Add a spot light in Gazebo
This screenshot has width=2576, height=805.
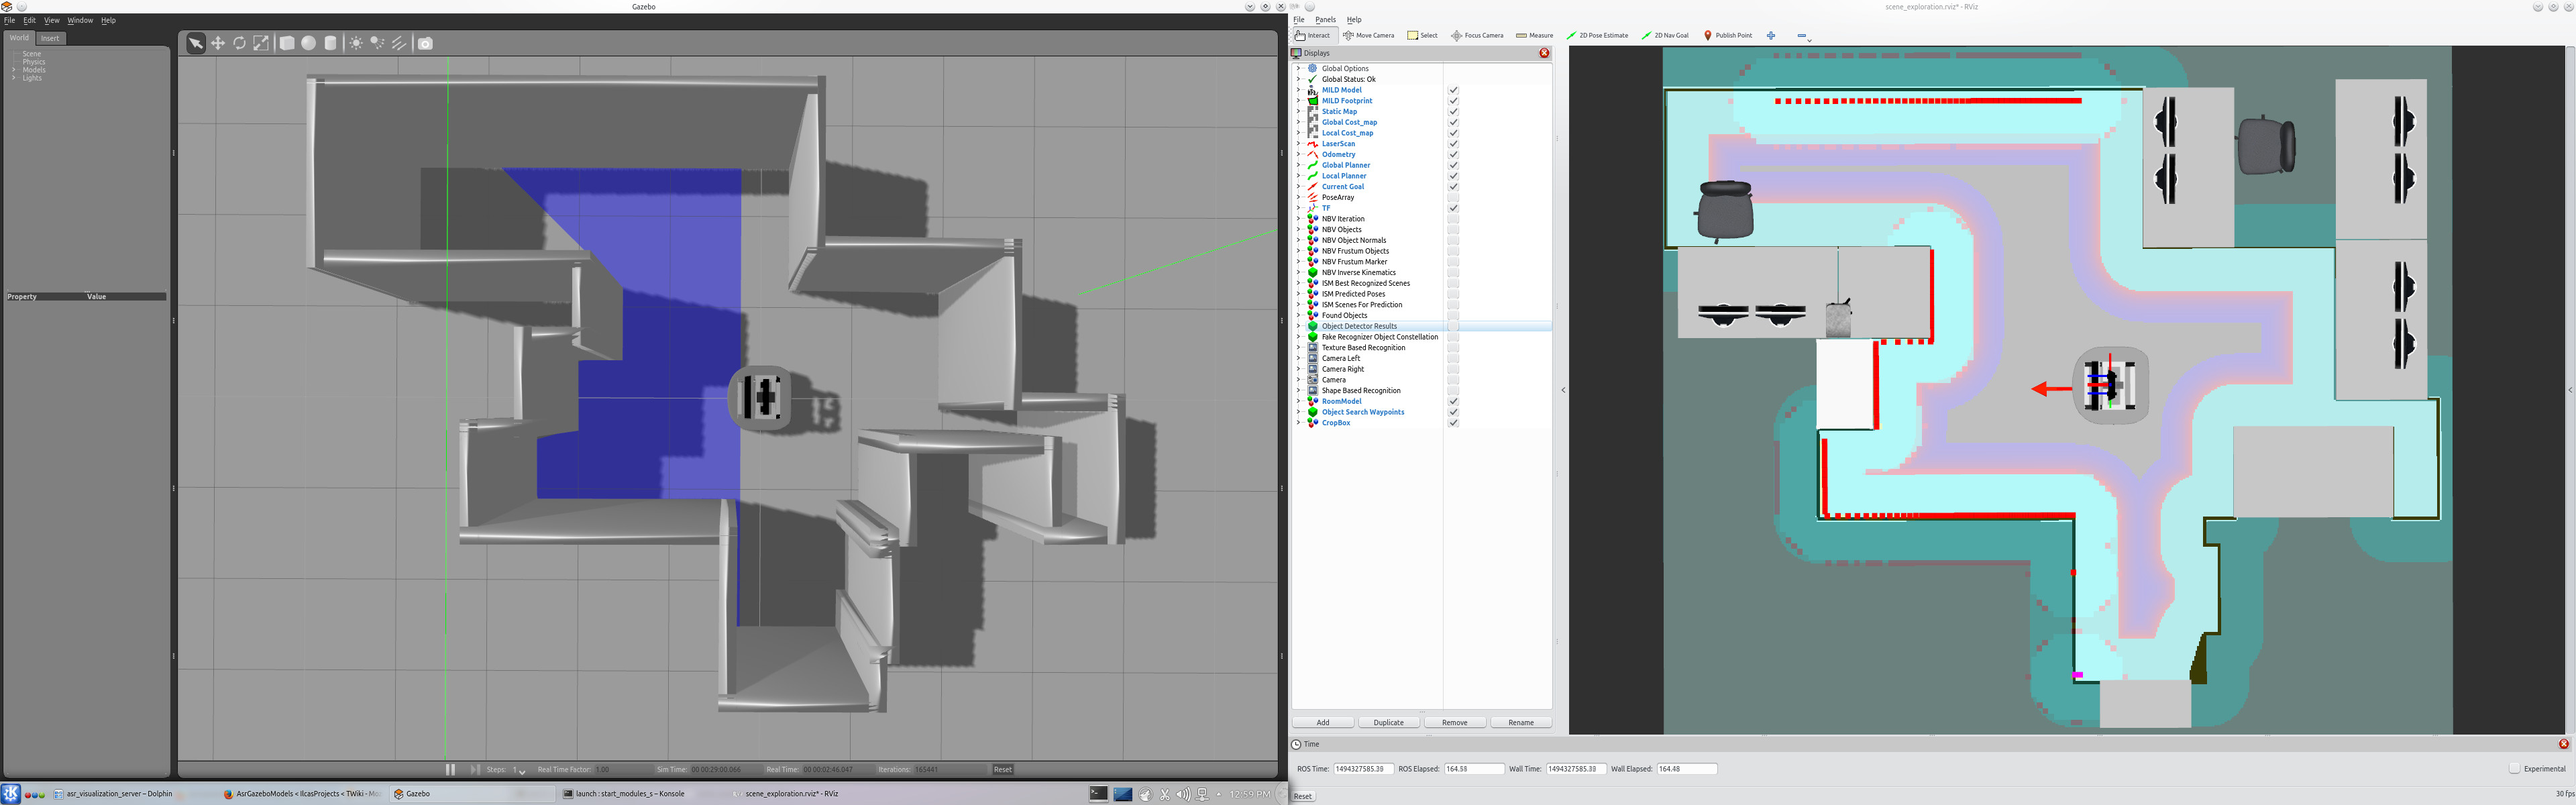point(378,43)
